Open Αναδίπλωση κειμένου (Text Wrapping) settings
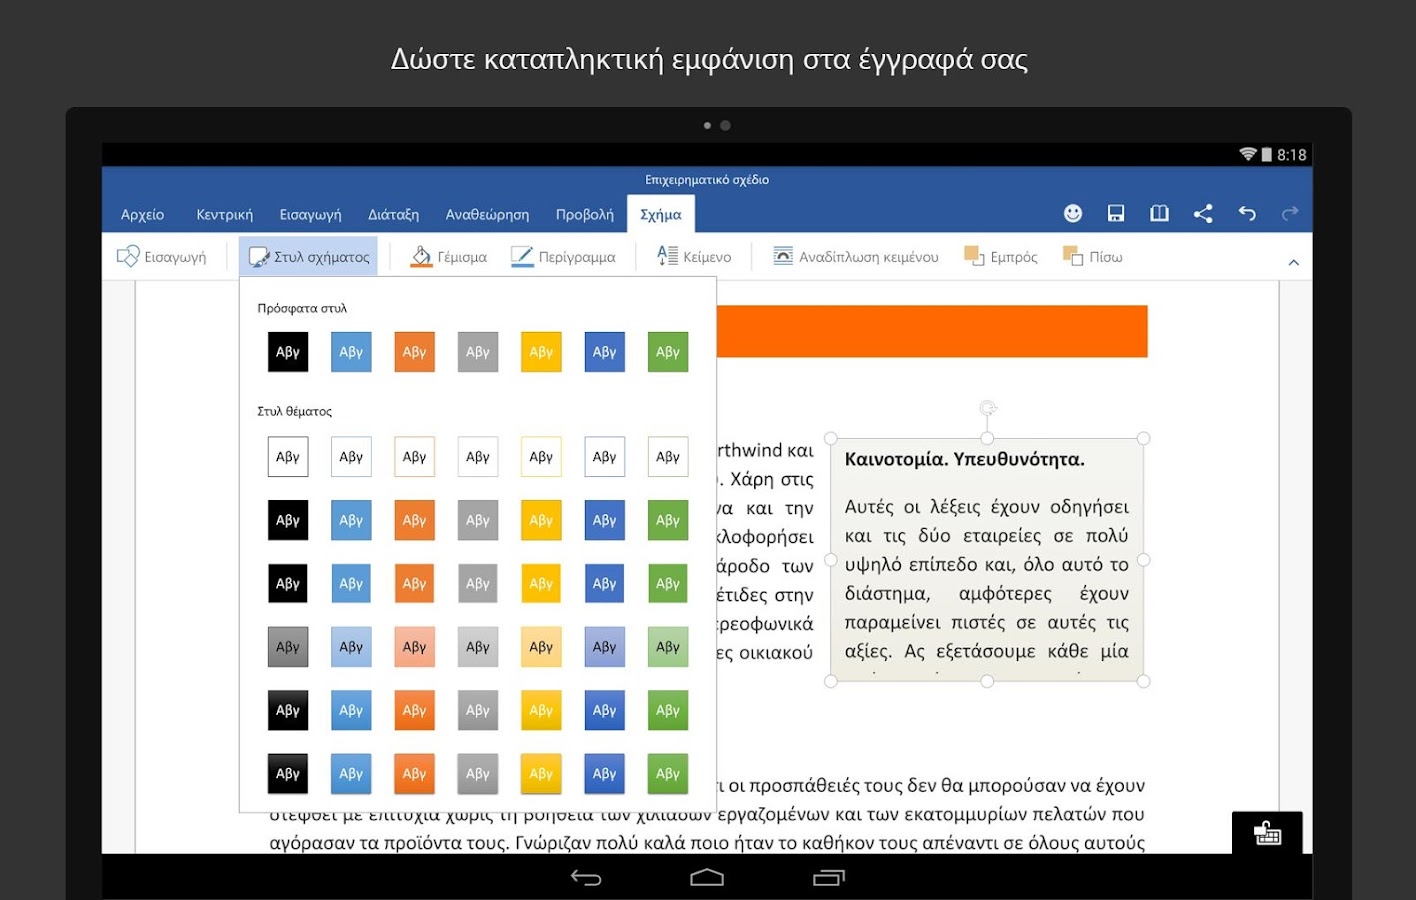 pos(855,256)
